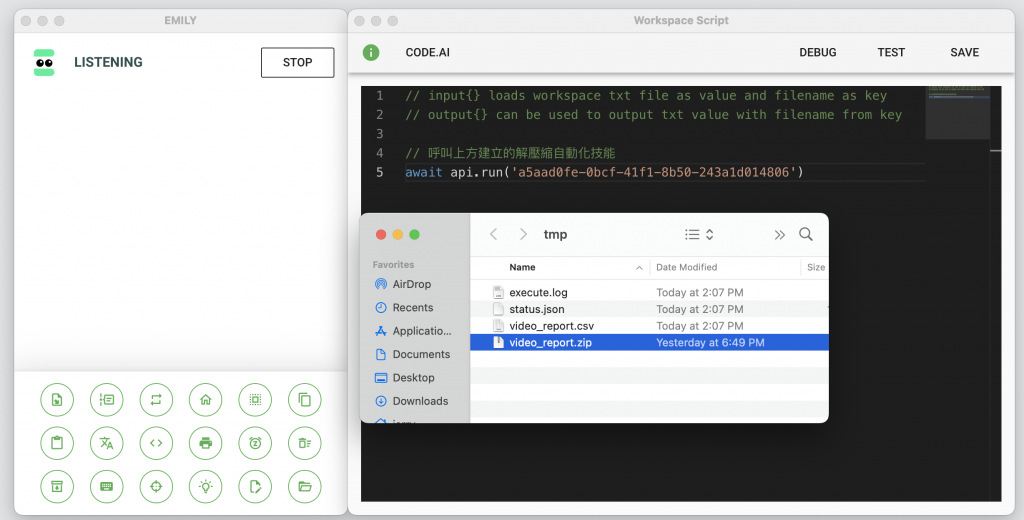Open Applications in Finder sidebar
The height and width of the screenshot is (520, 1024).
(x=413, y=331)
